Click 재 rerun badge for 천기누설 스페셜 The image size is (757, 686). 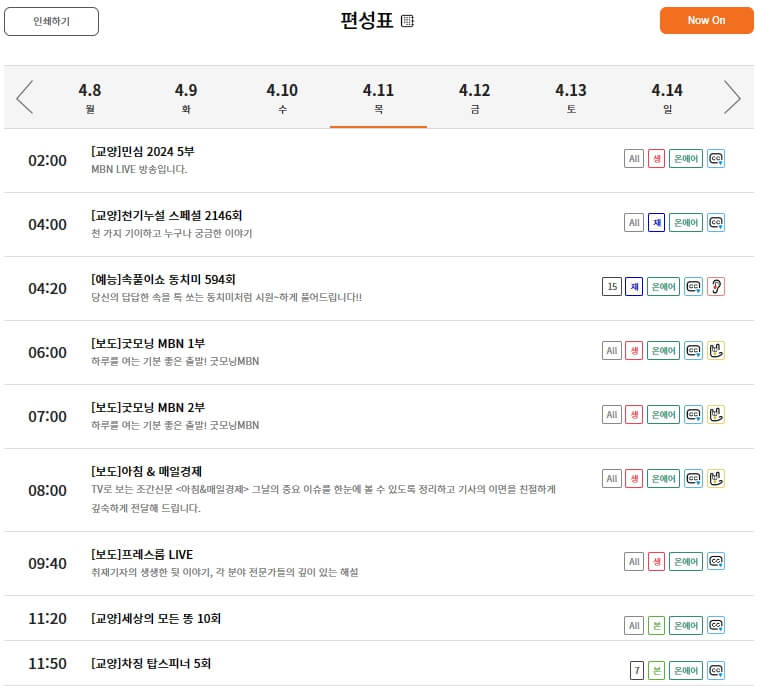[x=657, y=223]
